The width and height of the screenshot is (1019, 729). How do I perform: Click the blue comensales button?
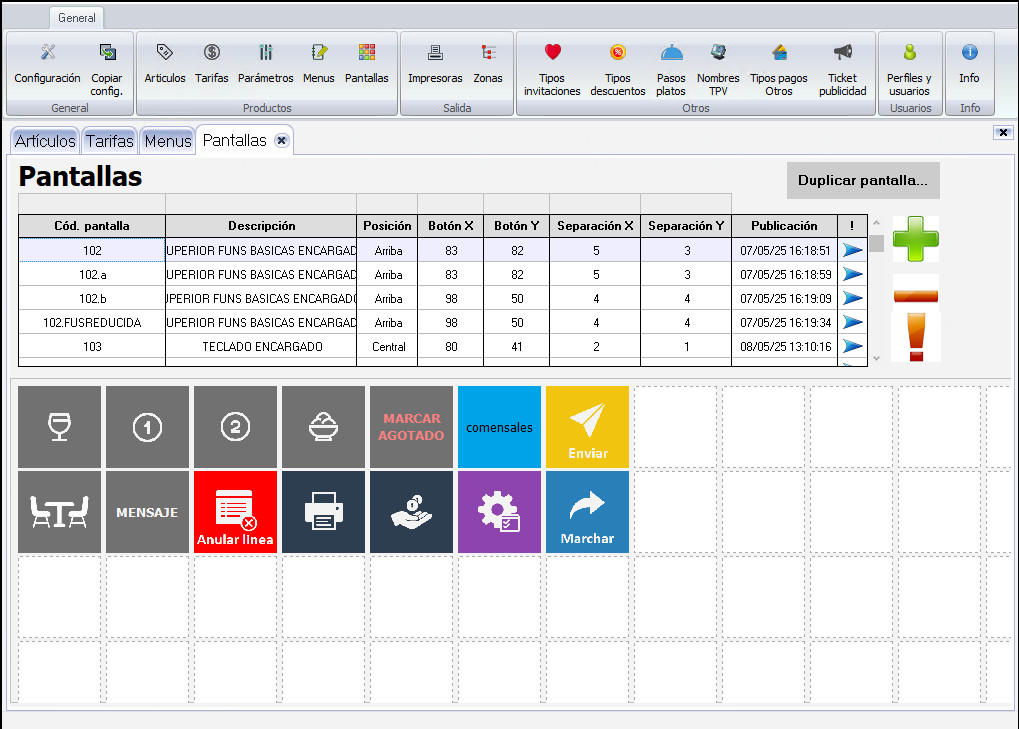(499, 427)
